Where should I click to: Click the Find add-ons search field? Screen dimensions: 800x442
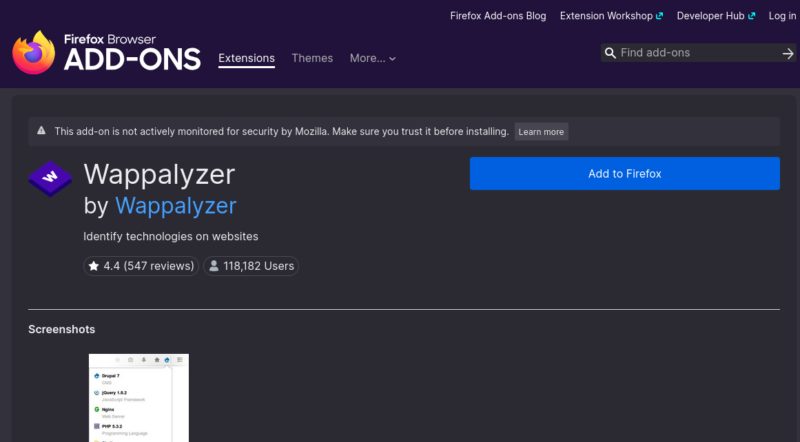[698, 53]
